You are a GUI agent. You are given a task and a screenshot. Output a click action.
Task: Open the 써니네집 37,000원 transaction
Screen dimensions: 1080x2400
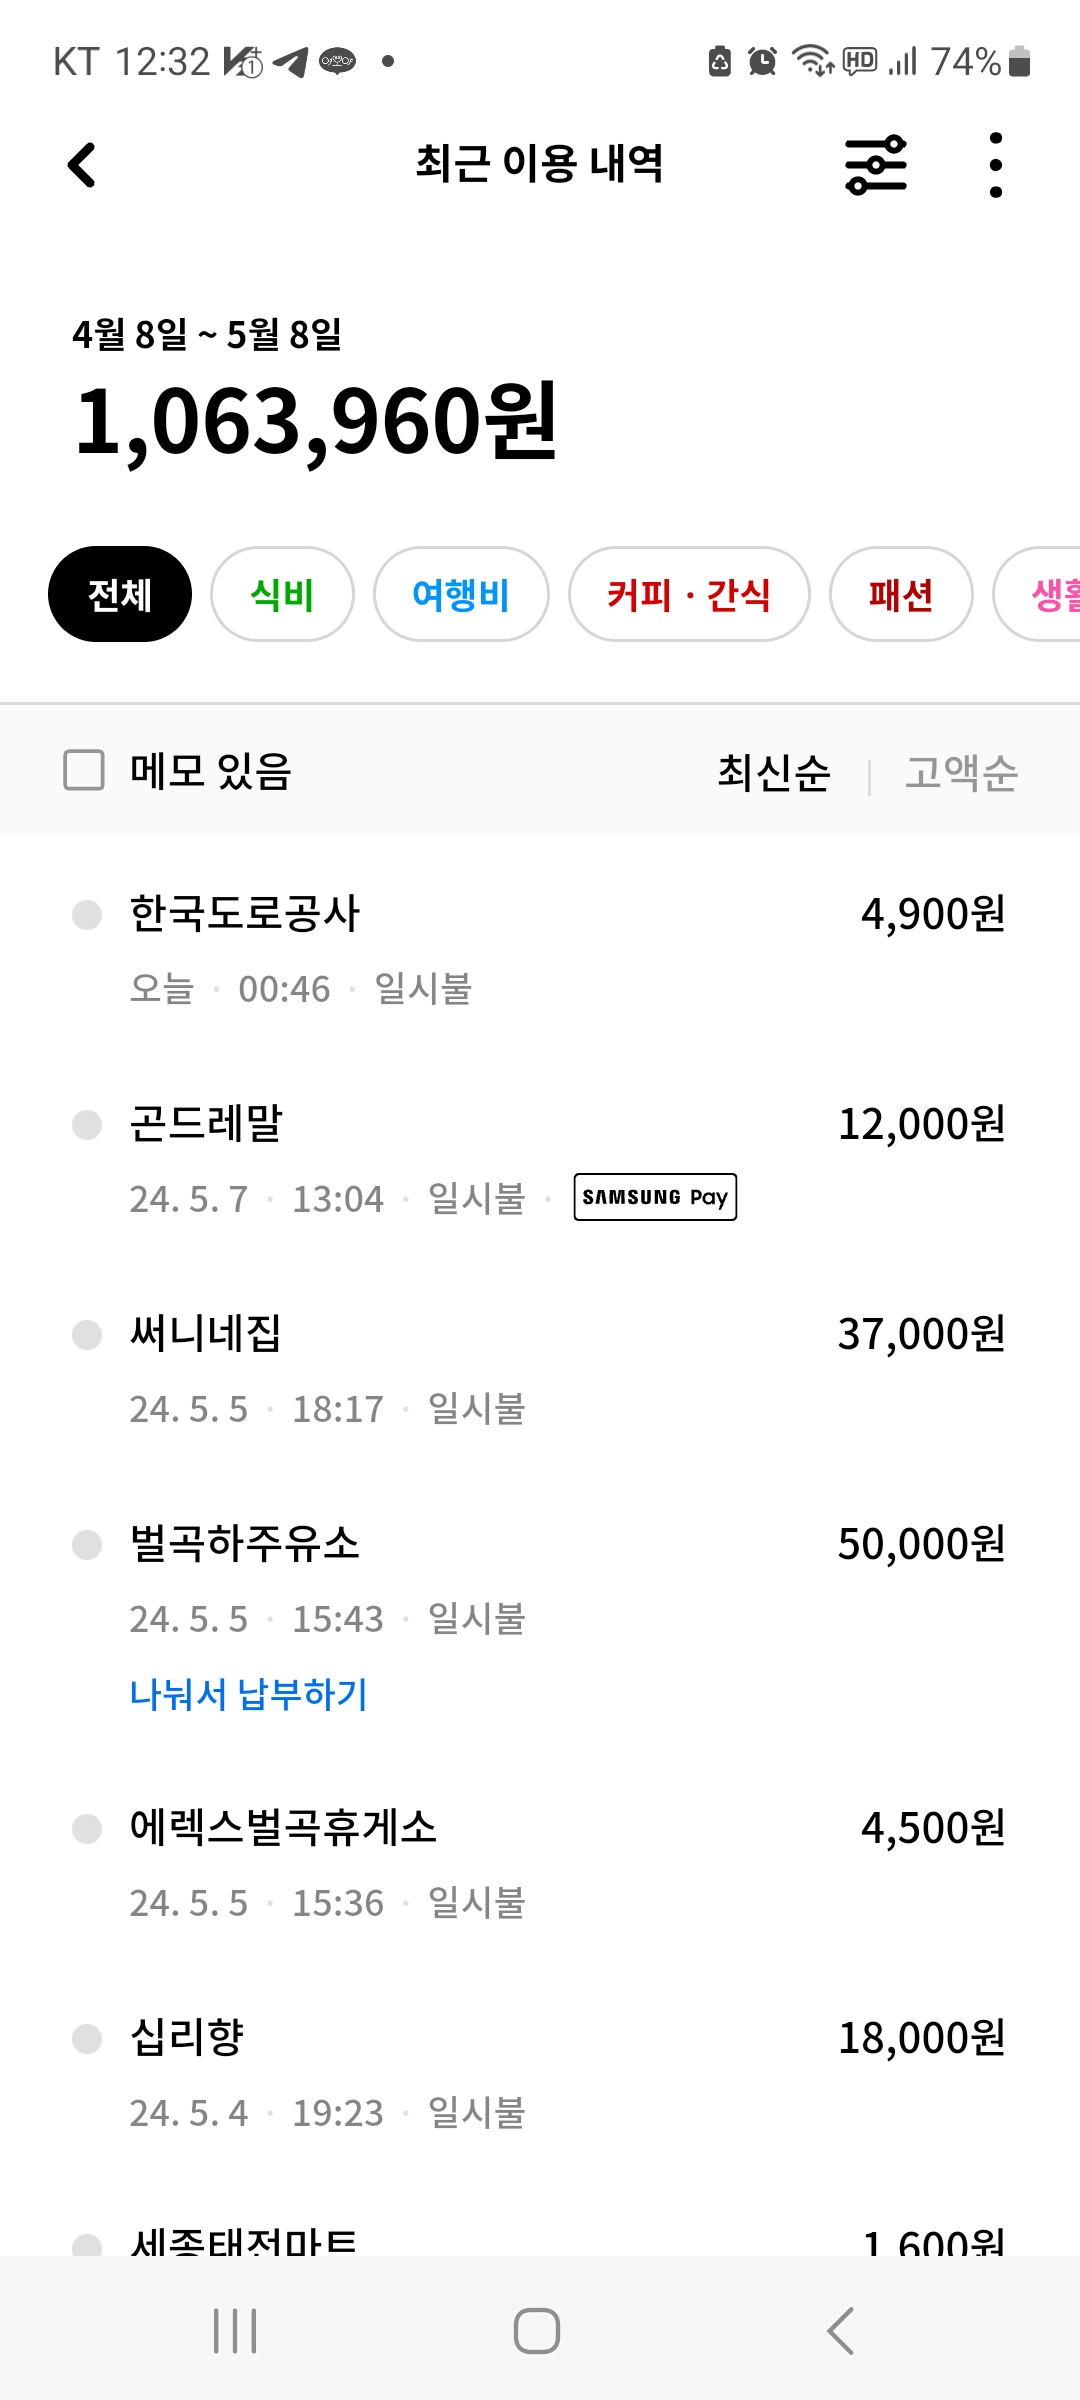tap(540, 1370)
